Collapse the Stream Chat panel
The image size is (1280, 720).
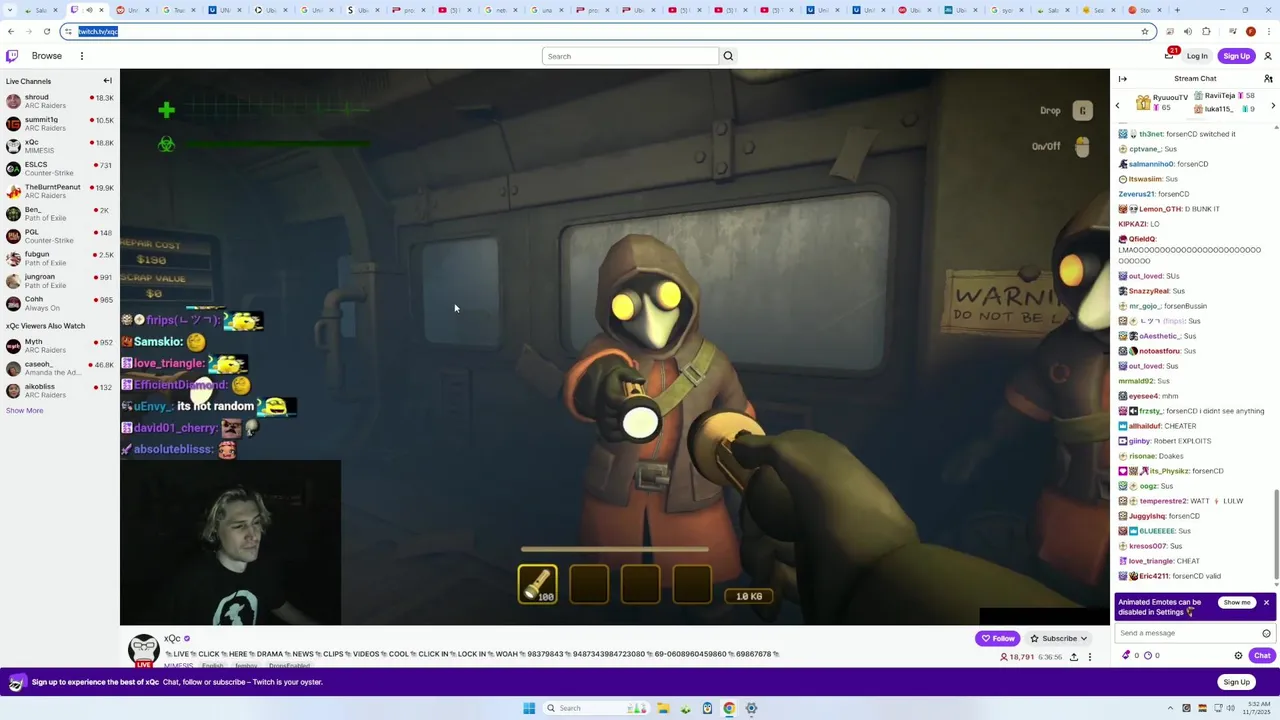1122,79
